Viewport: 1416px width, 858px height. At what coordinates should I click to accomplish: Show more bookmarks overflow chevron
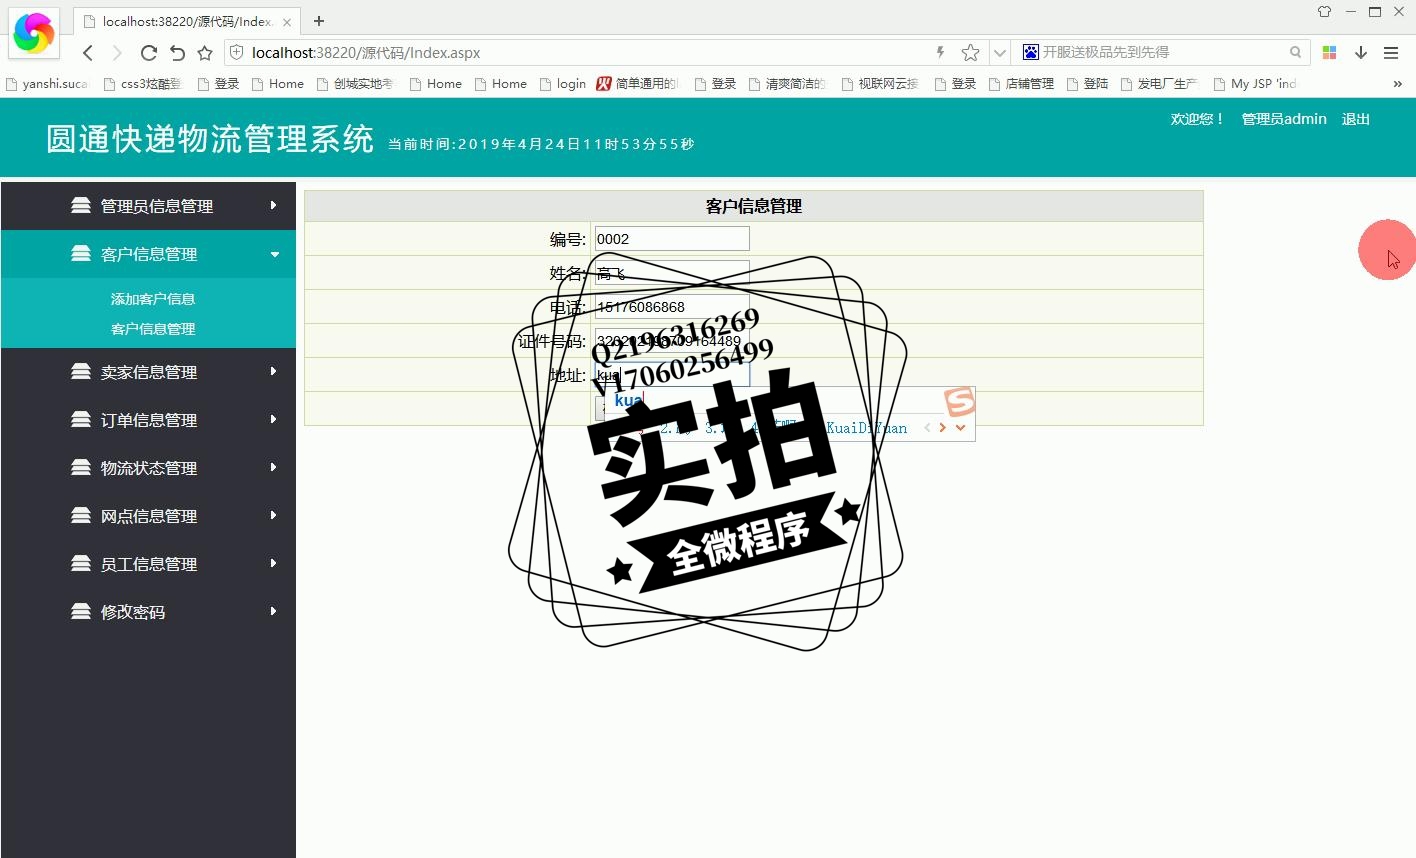point(1397,84)
